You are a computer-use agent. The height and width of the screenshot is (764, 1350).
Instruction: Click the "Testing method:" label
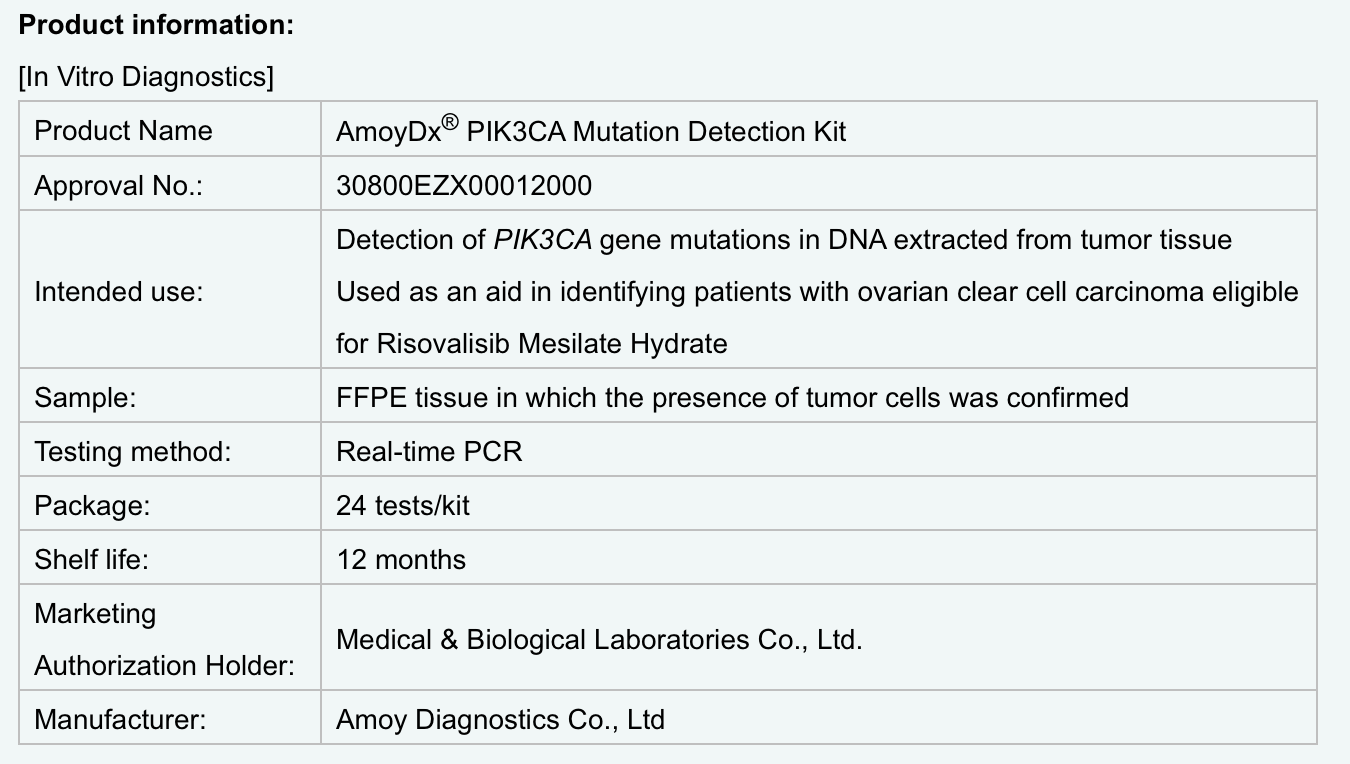132,452
